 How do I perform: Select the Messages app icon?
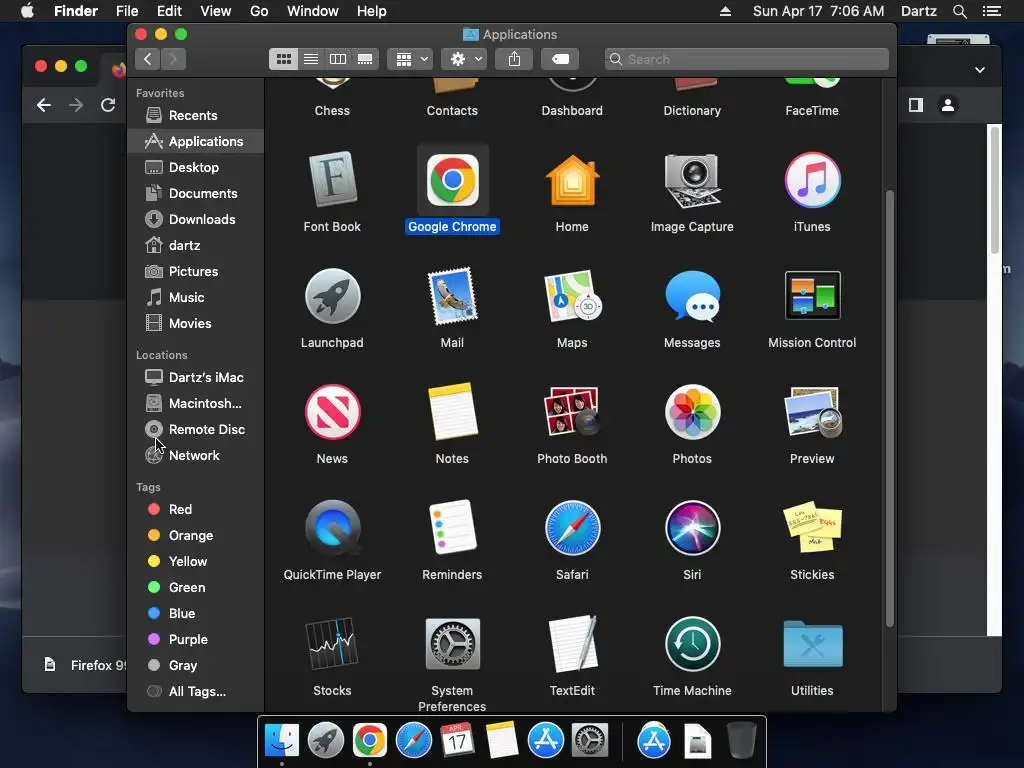click(692, 296)
